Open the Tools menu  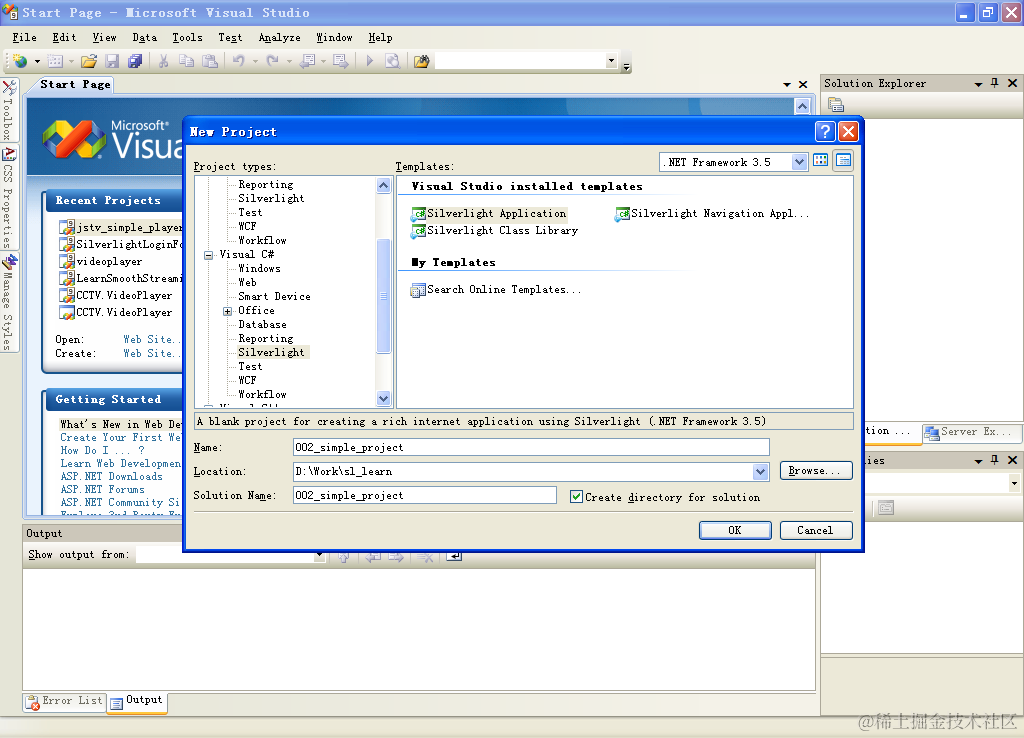[x=187, y=38]
